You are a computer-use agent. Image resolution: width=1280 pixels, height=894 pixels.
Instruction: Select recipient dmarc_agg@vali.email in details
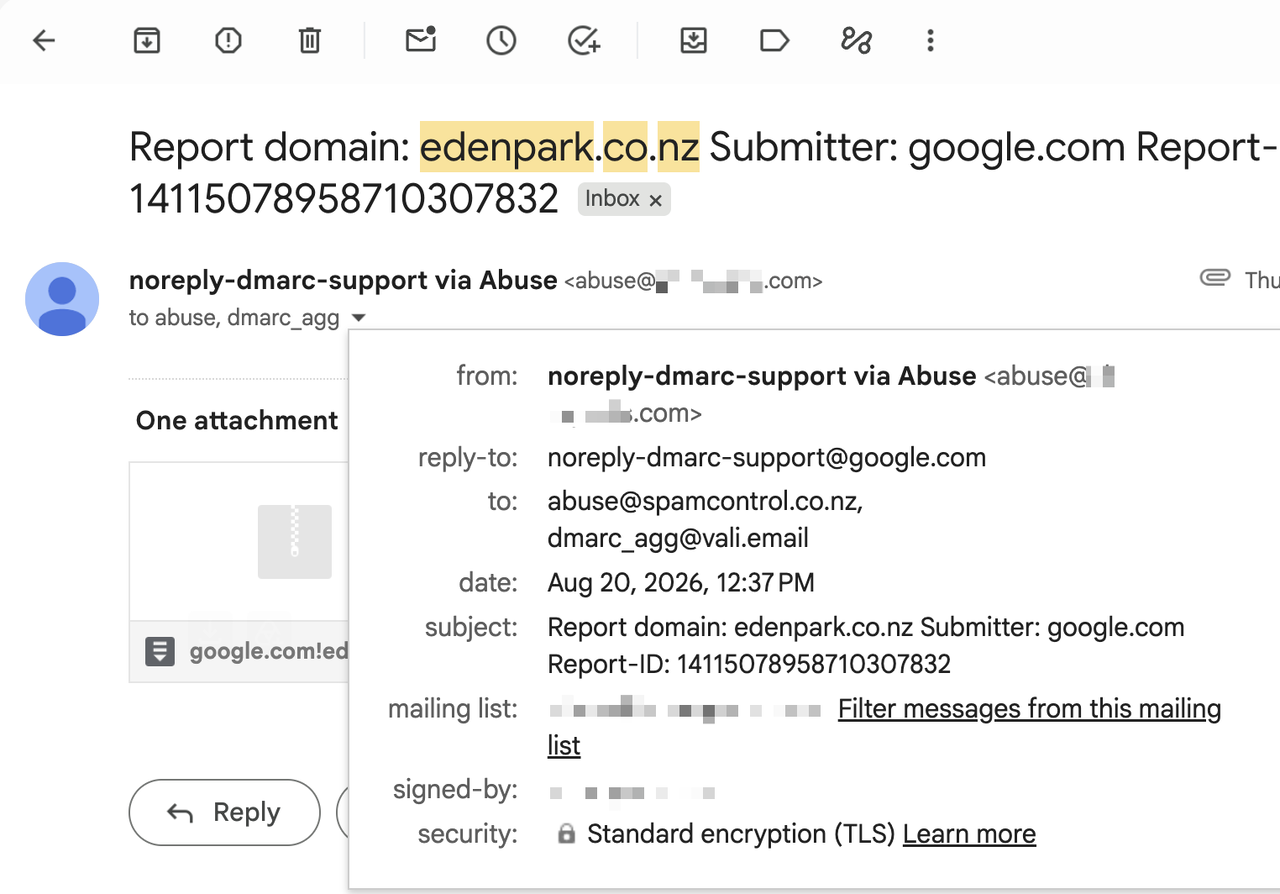tap(678, 538)
